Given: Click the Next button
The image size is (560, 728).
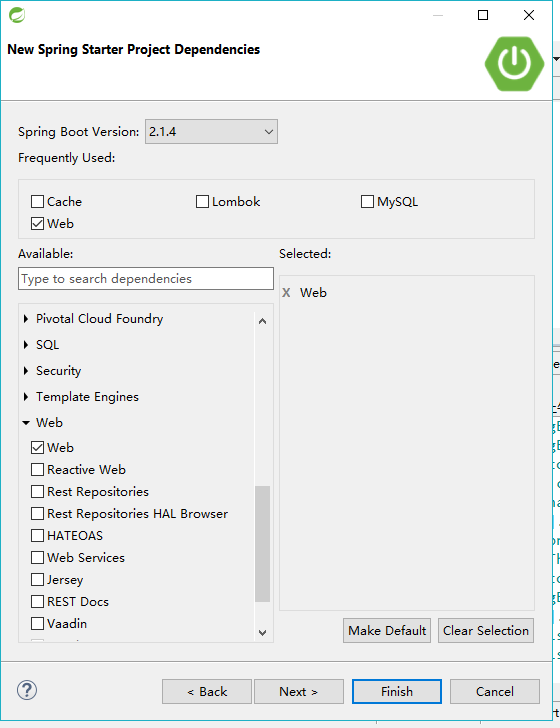Looking at the screenshot, I should click(299, 692).
